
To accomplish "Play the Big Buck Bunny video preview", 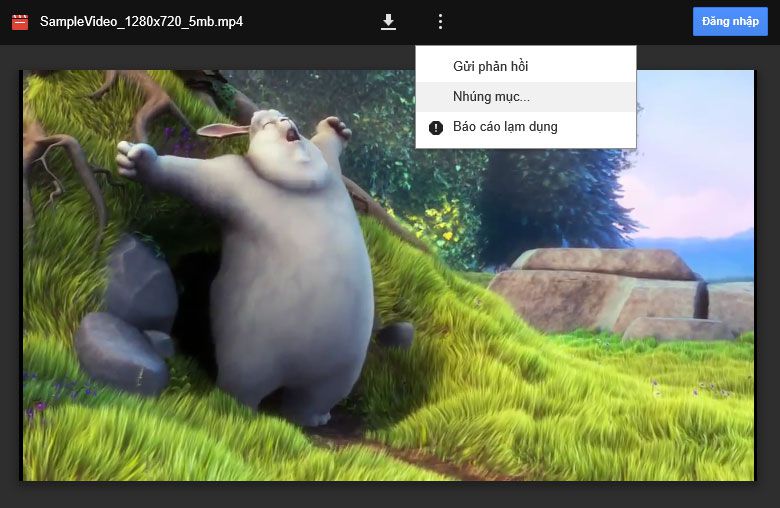I will [x=389, y=275].
